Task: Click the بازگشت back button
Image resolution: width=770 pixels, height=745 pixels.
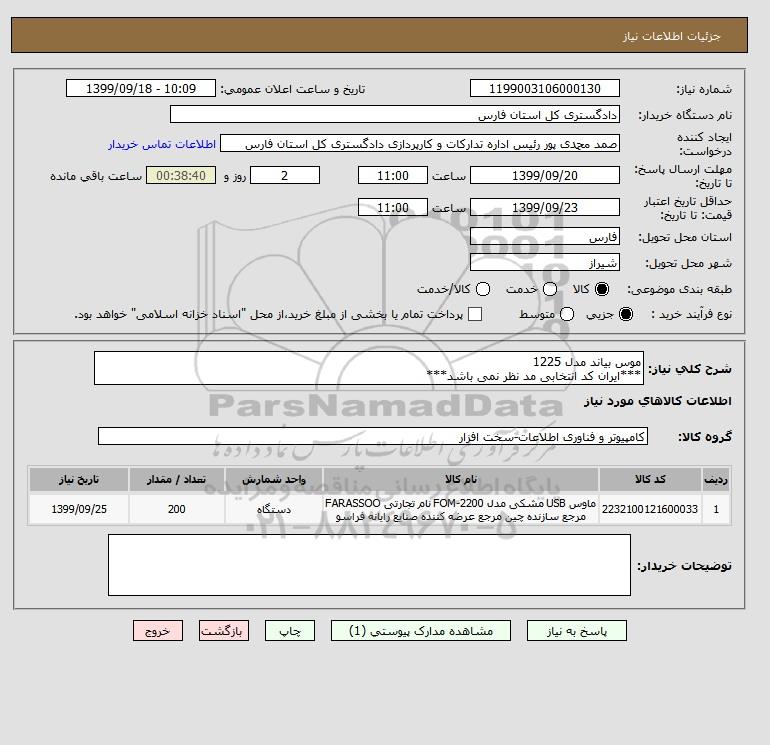Action: click(224, 631)
